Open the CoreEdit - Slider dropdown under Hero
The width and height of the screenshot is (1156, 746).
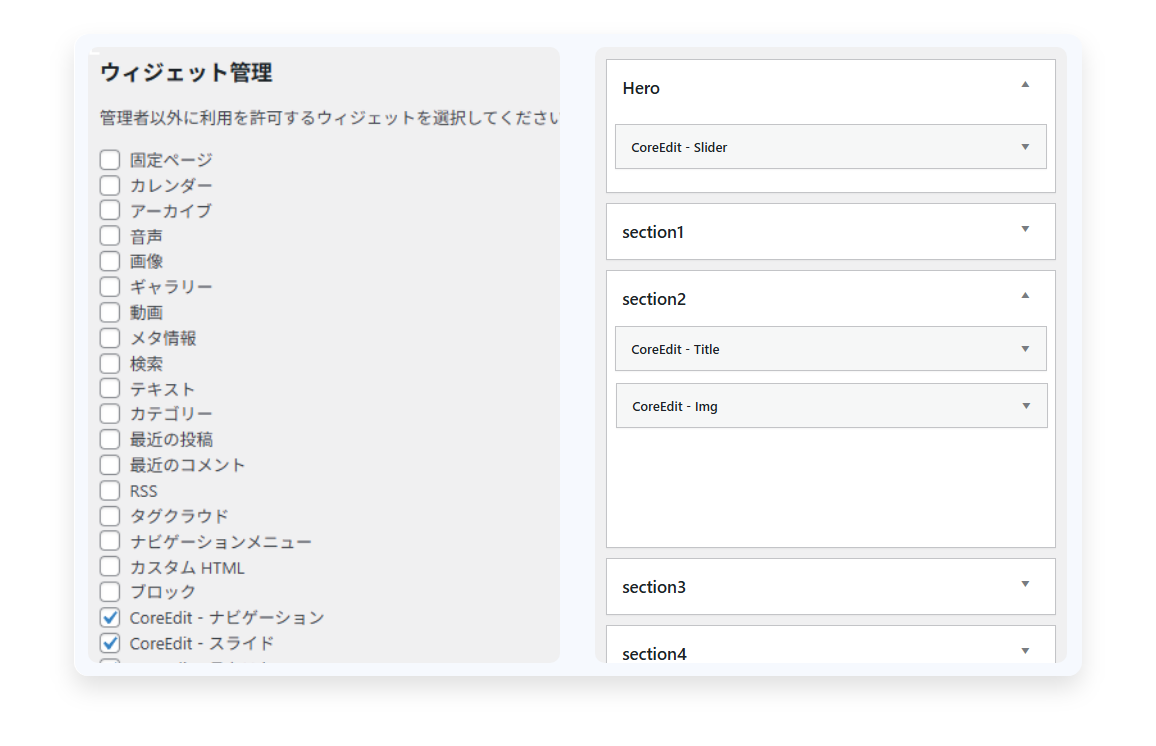coord(1025,146)
